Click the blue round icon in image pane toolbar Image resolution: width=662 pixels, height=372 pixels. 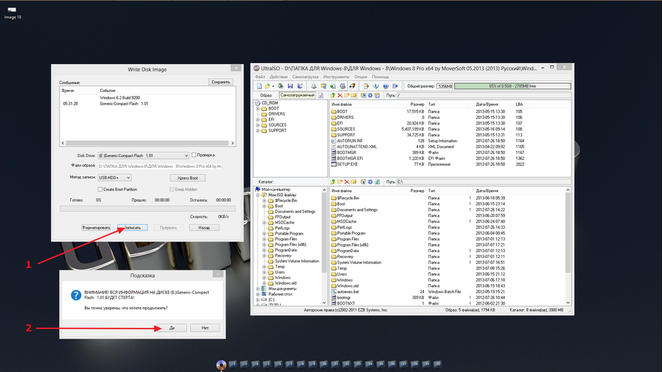tap(370, 95)
